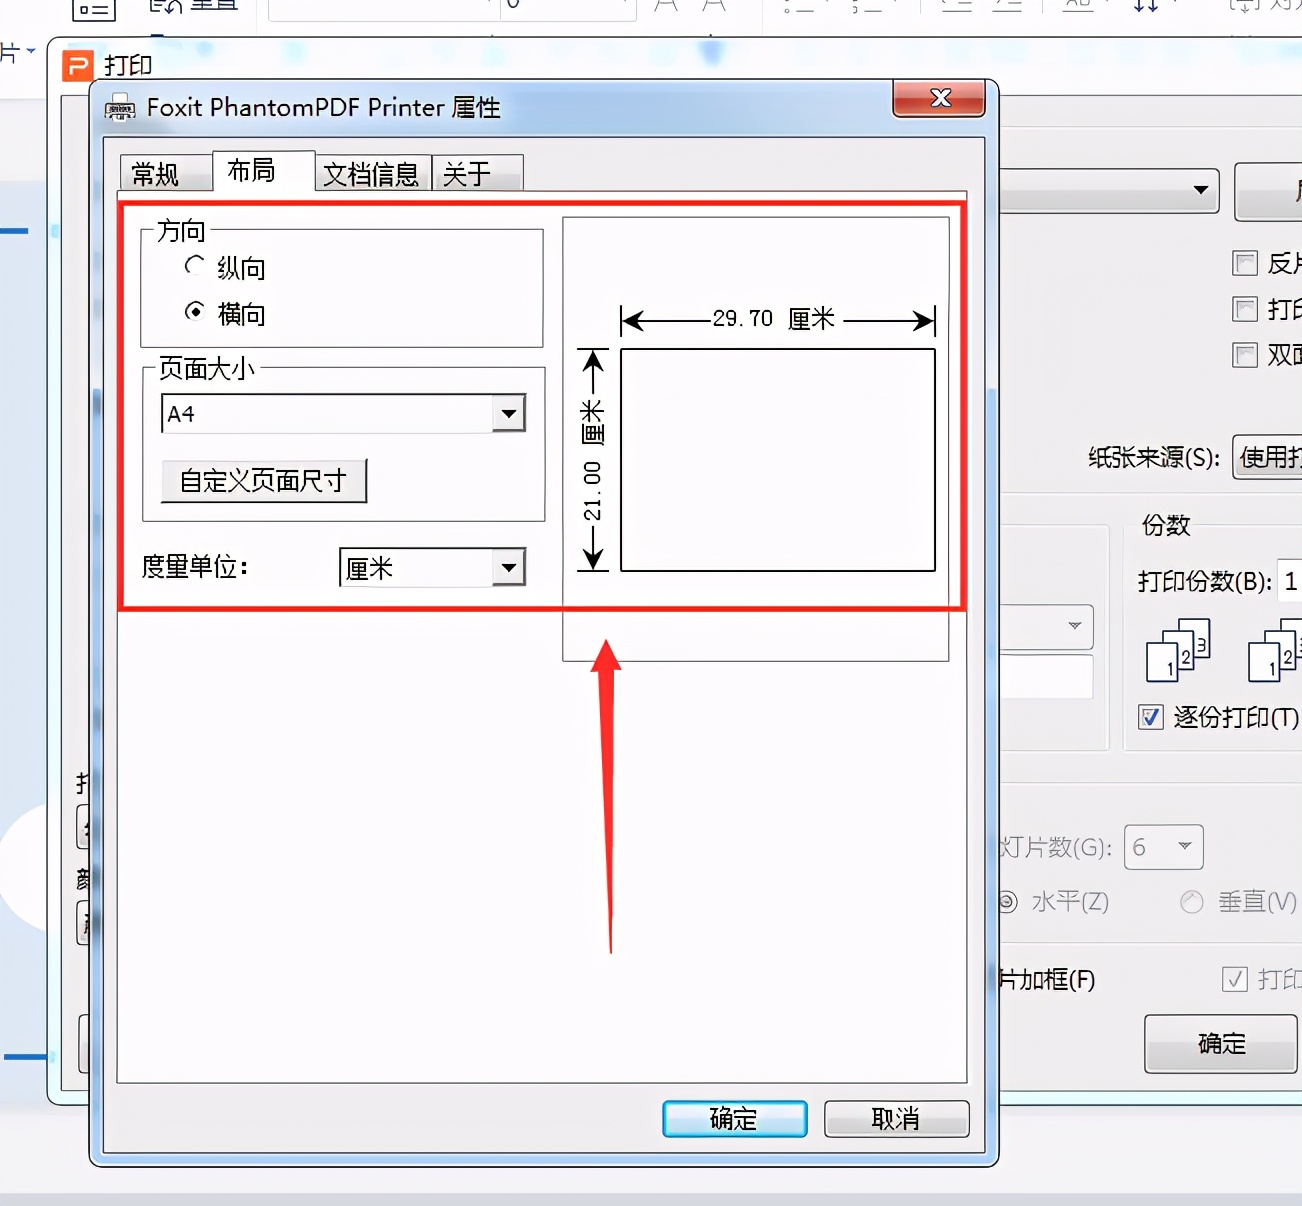Click the printer icon in the properties dialog title
Screen dimensions: 1302x1206
tap(120, 108)
